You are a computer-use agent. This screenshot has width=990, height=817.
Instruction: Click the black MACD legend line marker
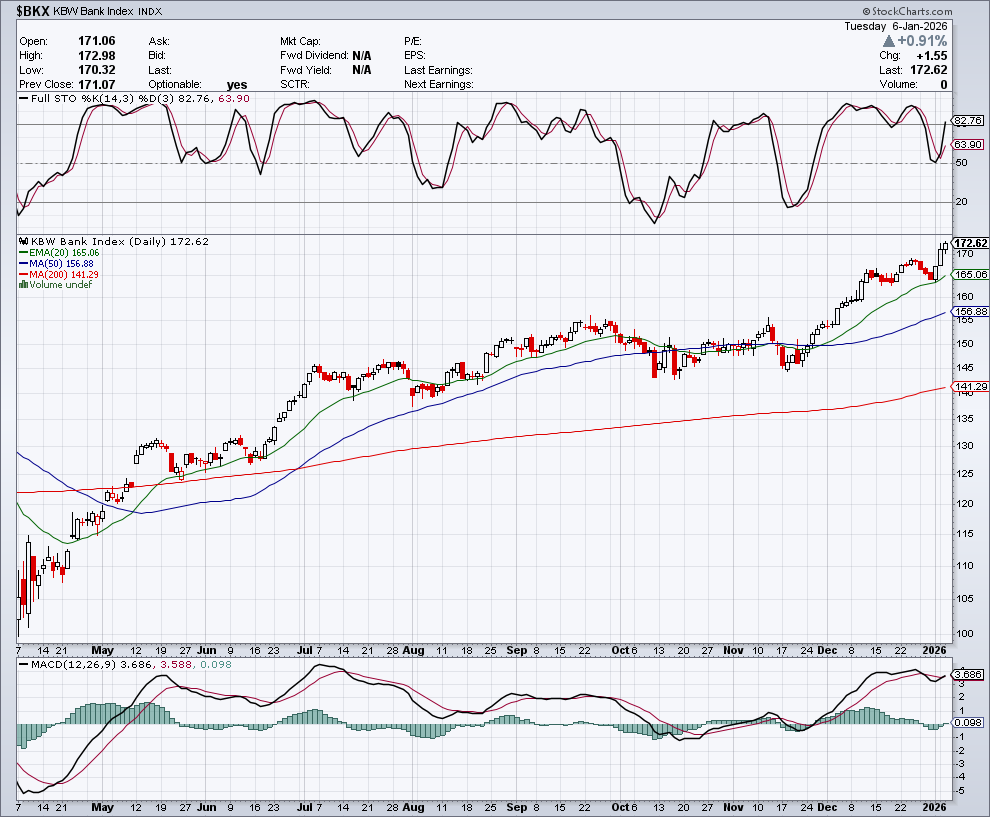tap(24, 663)
